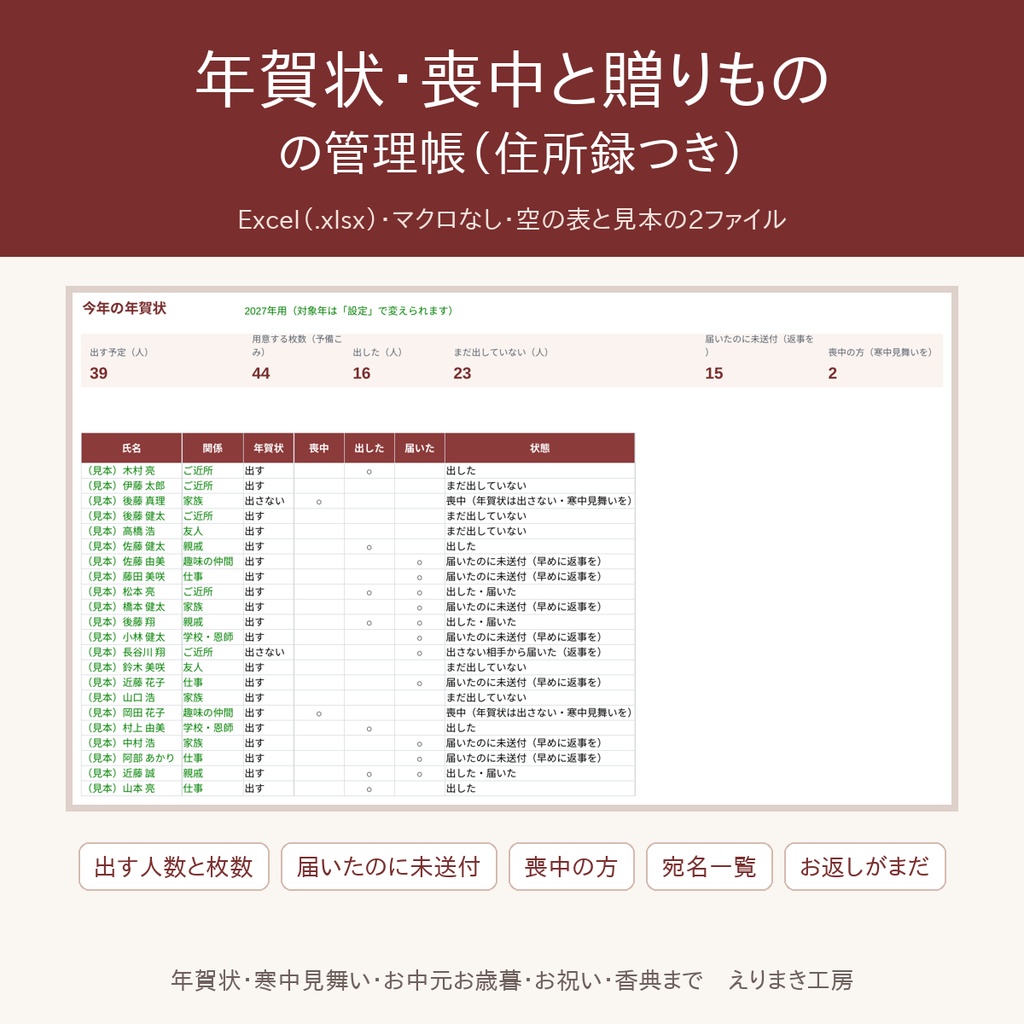Click the name cell 後藤 真理
1024x1024 pixels.
tap(131, 501)
